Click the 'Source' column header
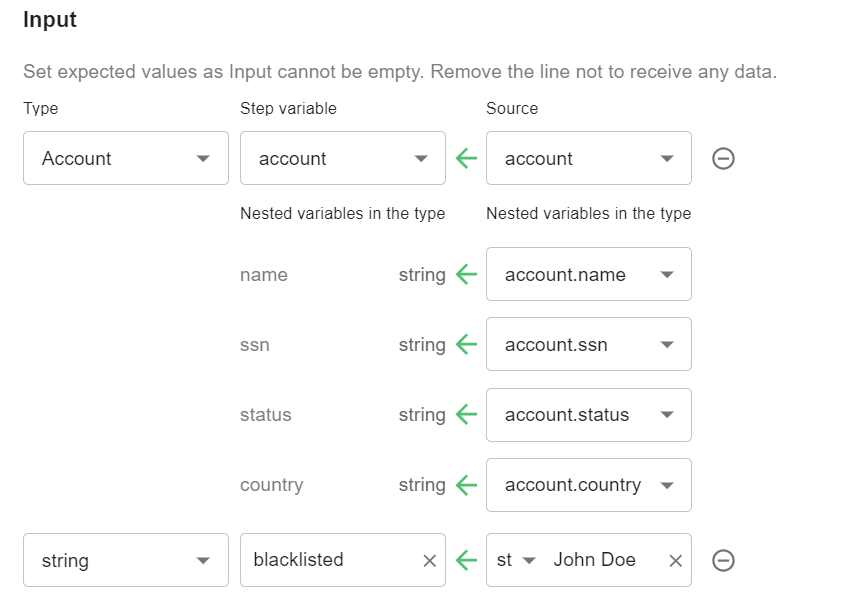Image resolution: width=850 pixels, height=594 pixels. click(x=512, y=108)
